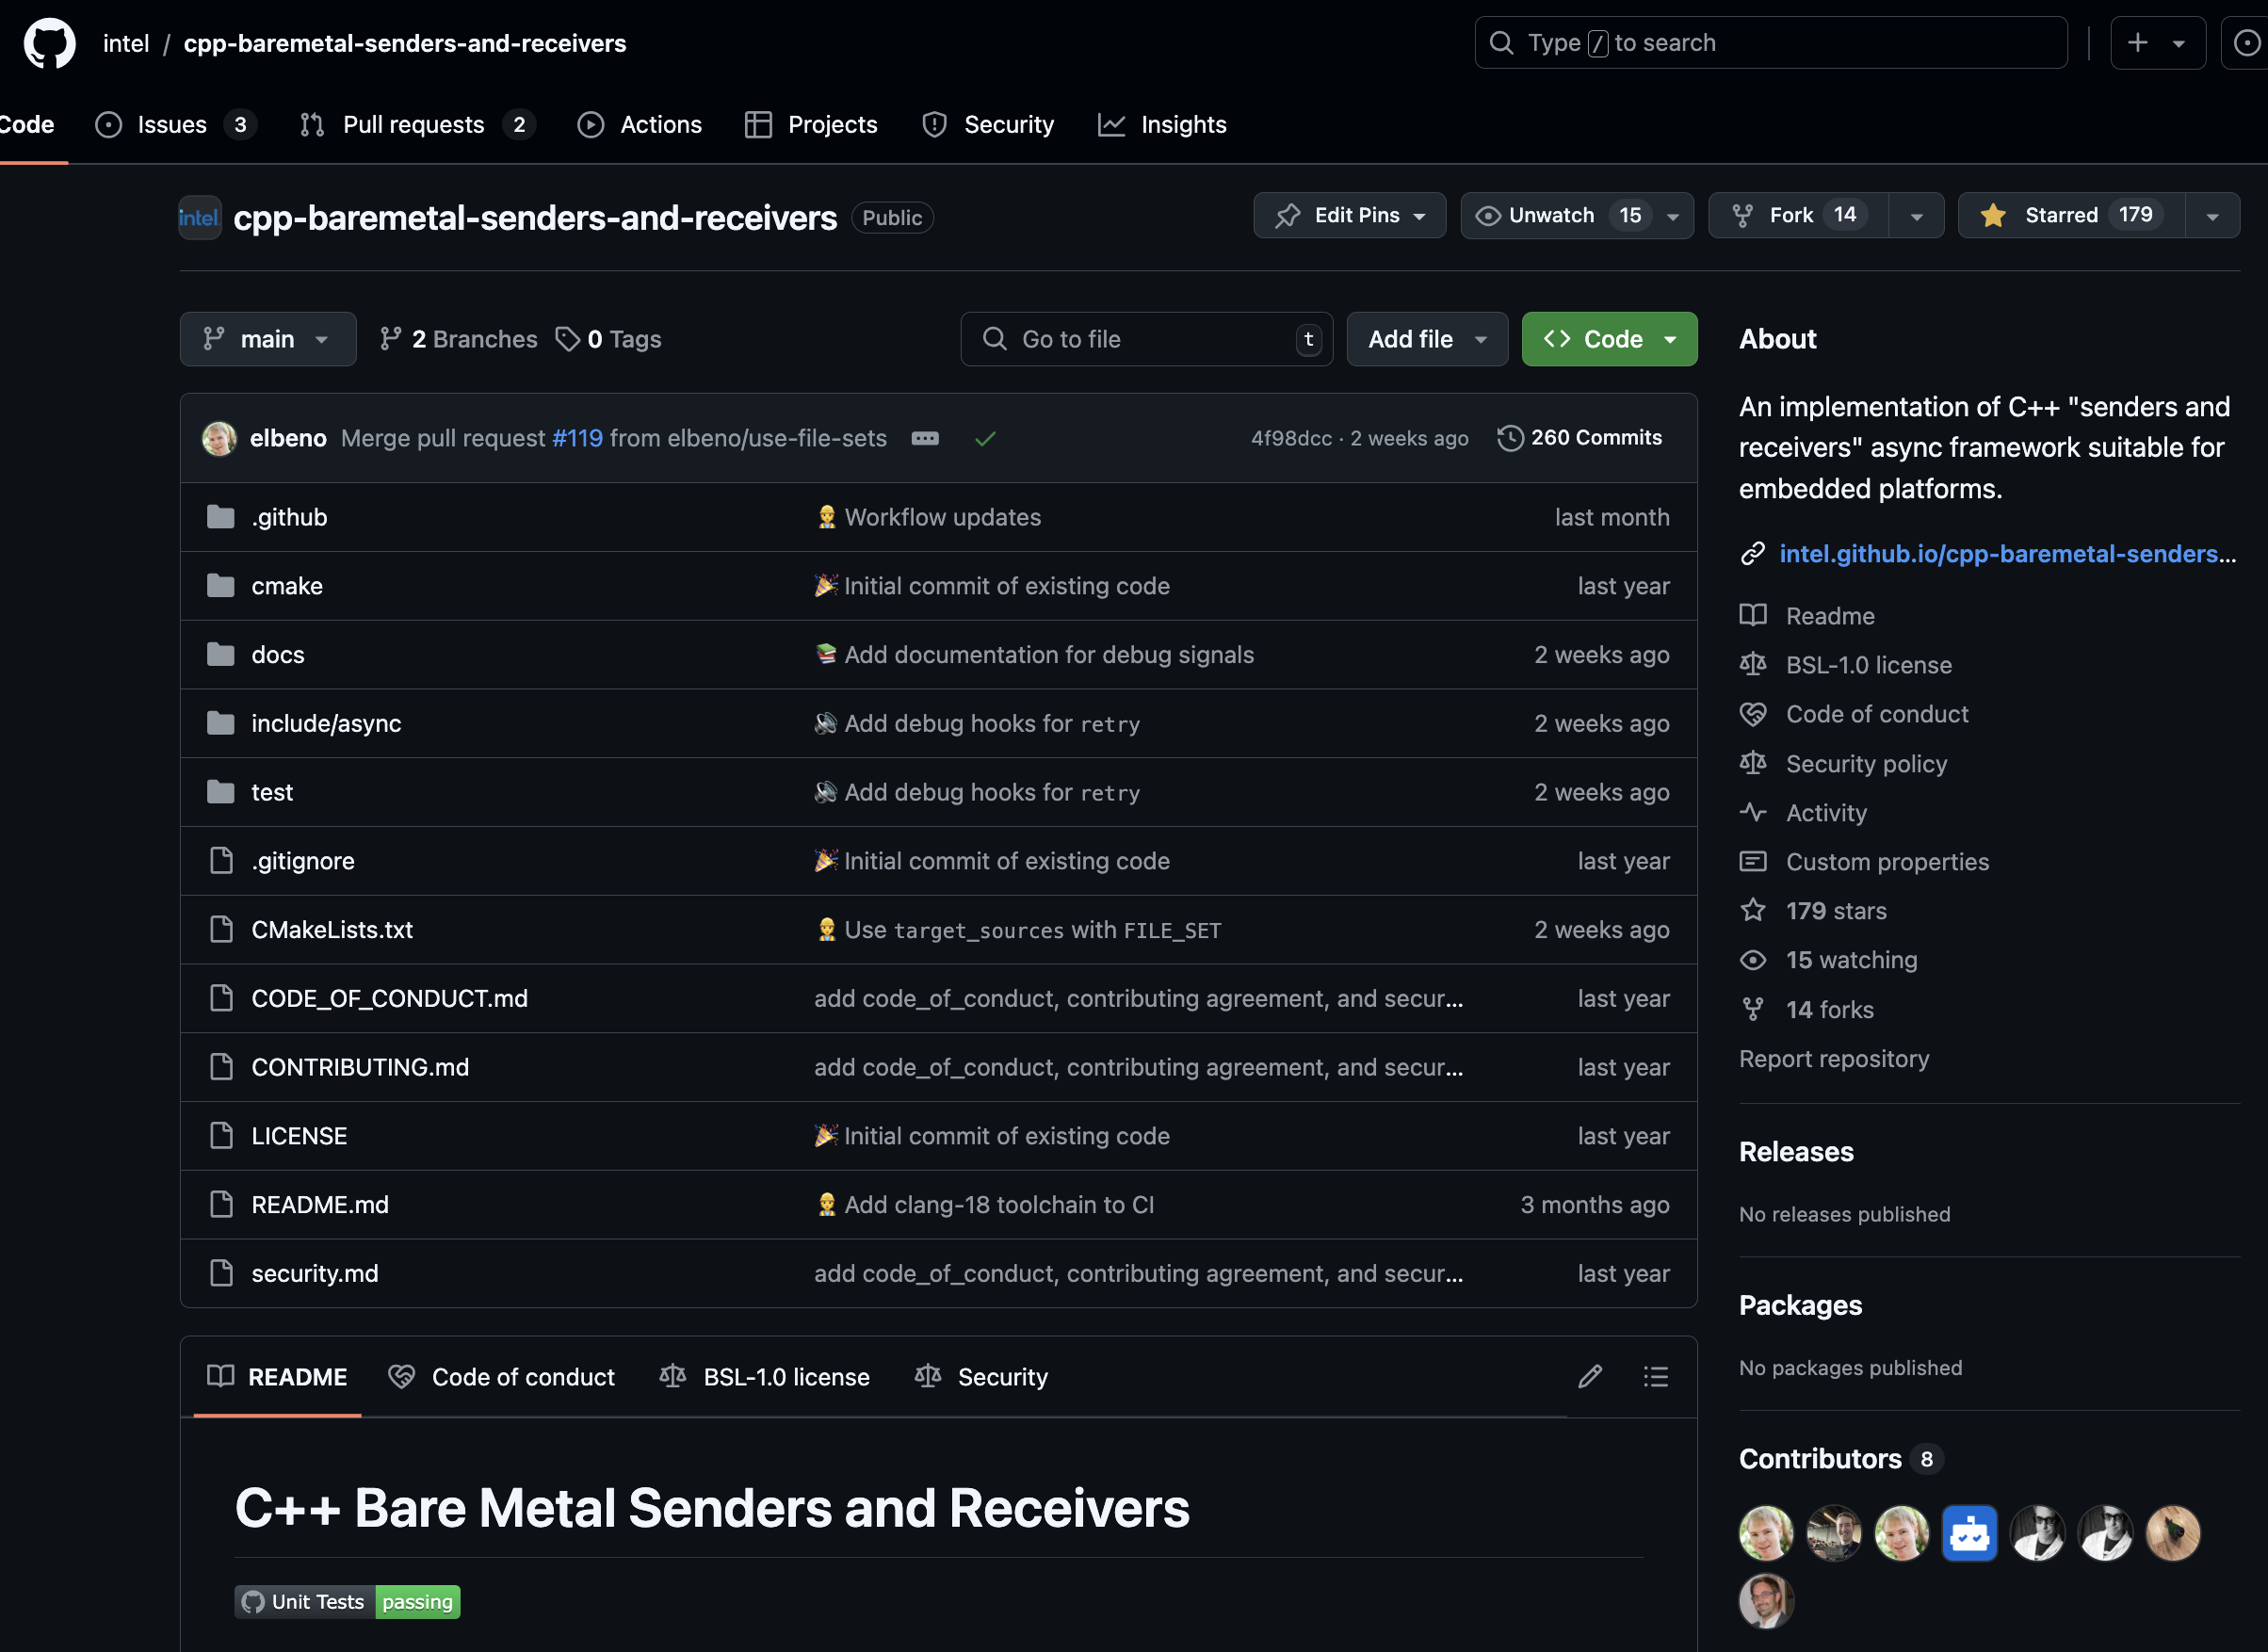The width and height of the screenshot is (2268, 1652).
Task: Open the main branch dropdown
Action: (267, 339)
